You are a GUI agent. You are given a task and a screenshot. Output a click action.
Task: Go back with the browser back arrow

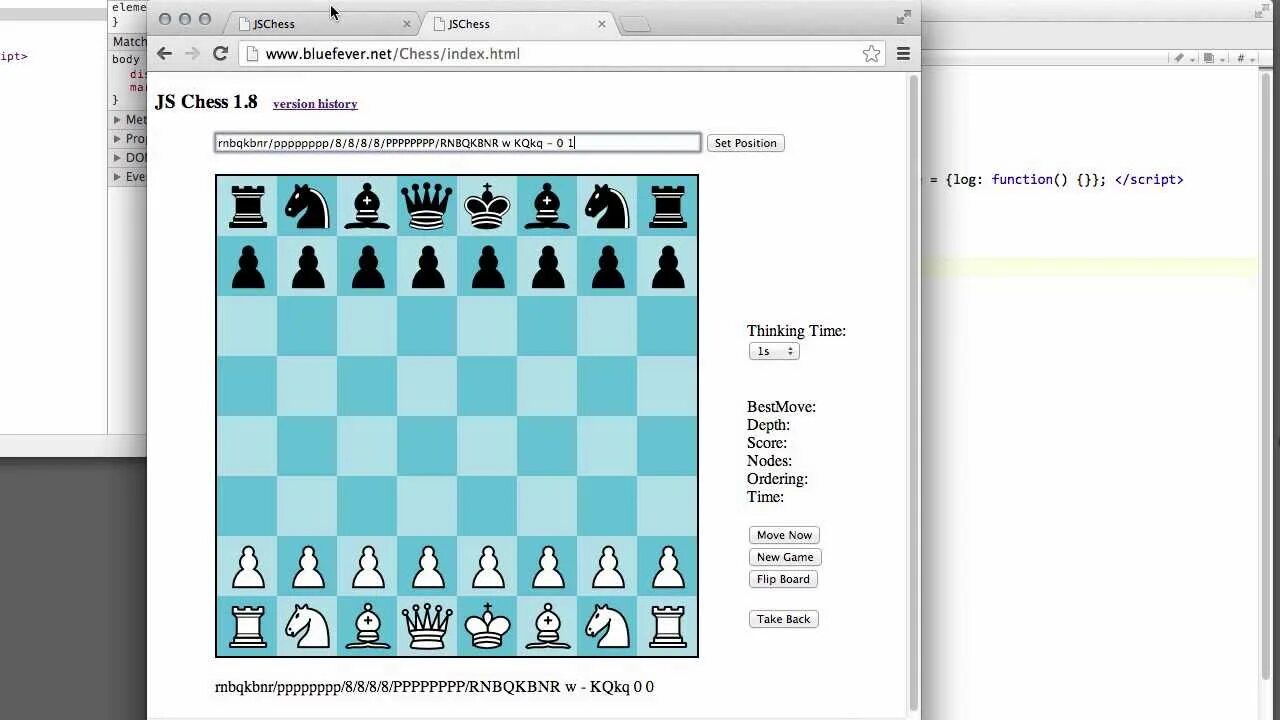pyautogui.click(x=165, y=54)
